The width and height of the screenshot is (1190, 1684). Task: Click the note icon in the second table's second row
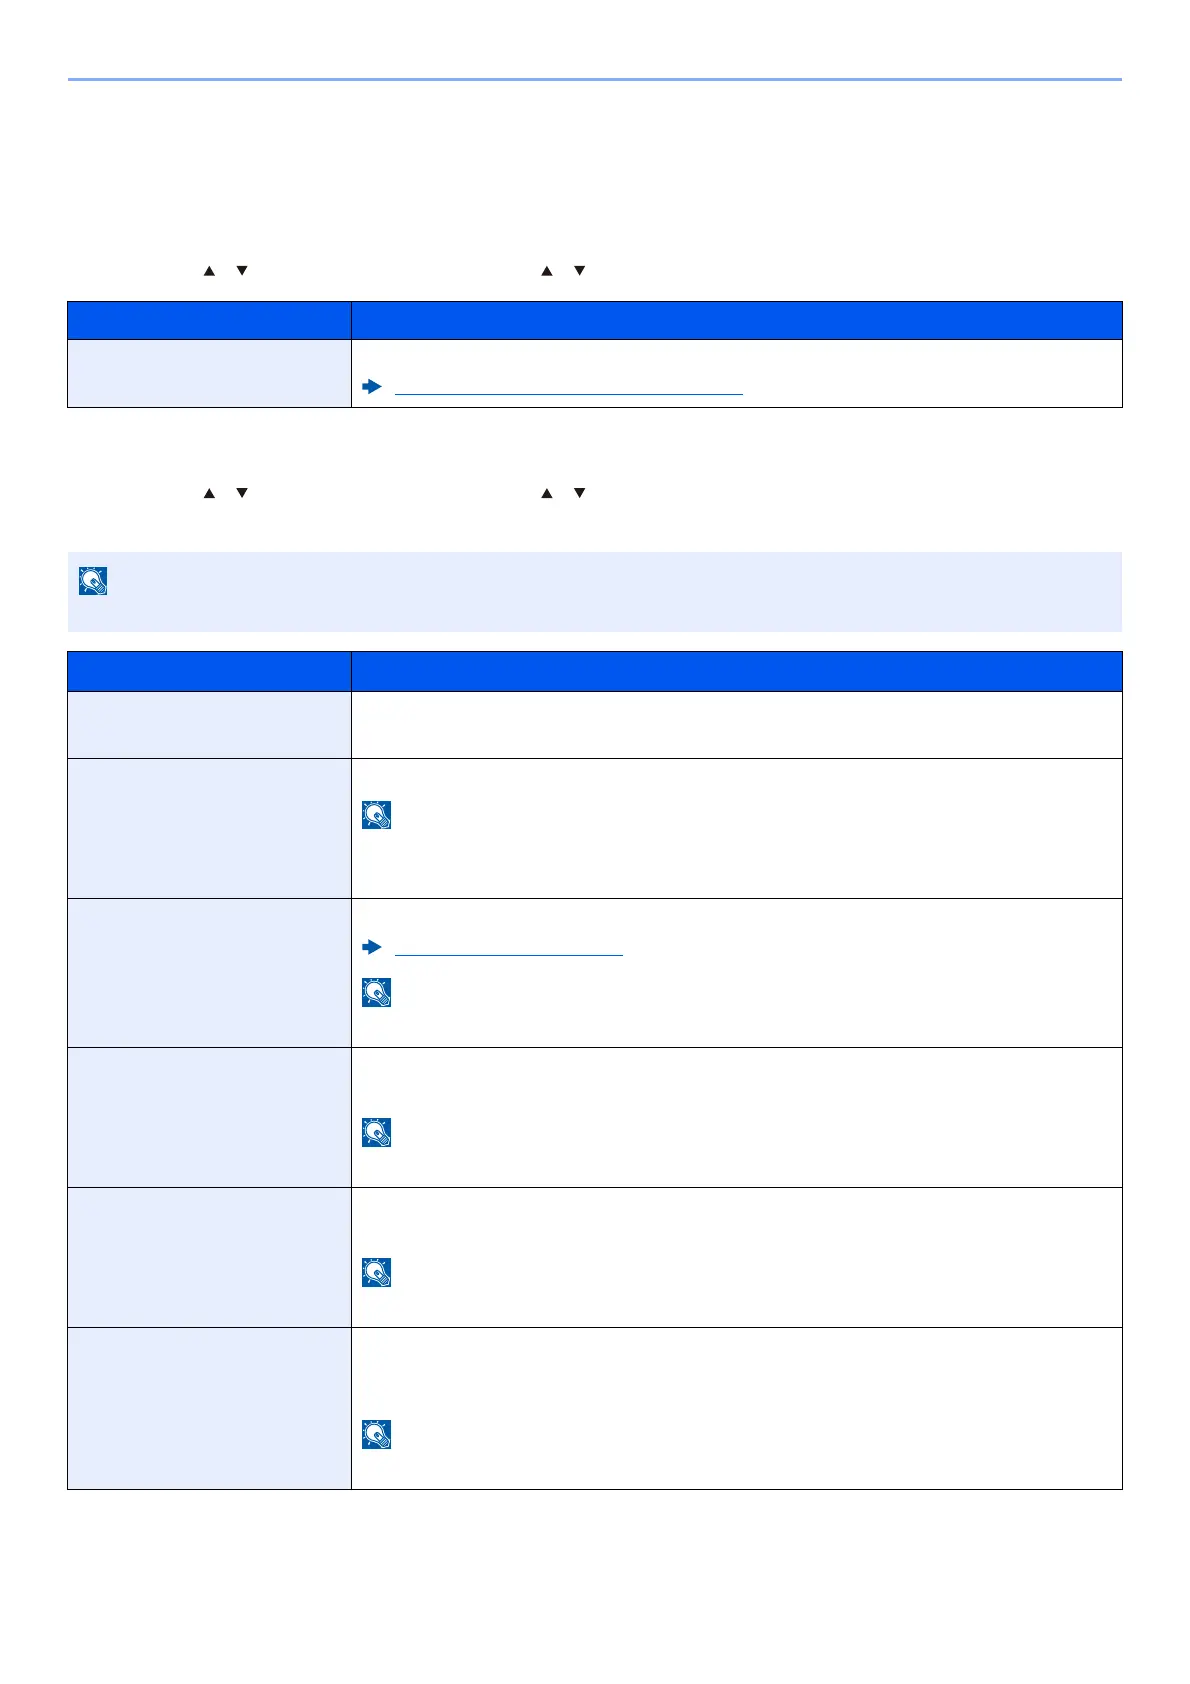[376, 815]
